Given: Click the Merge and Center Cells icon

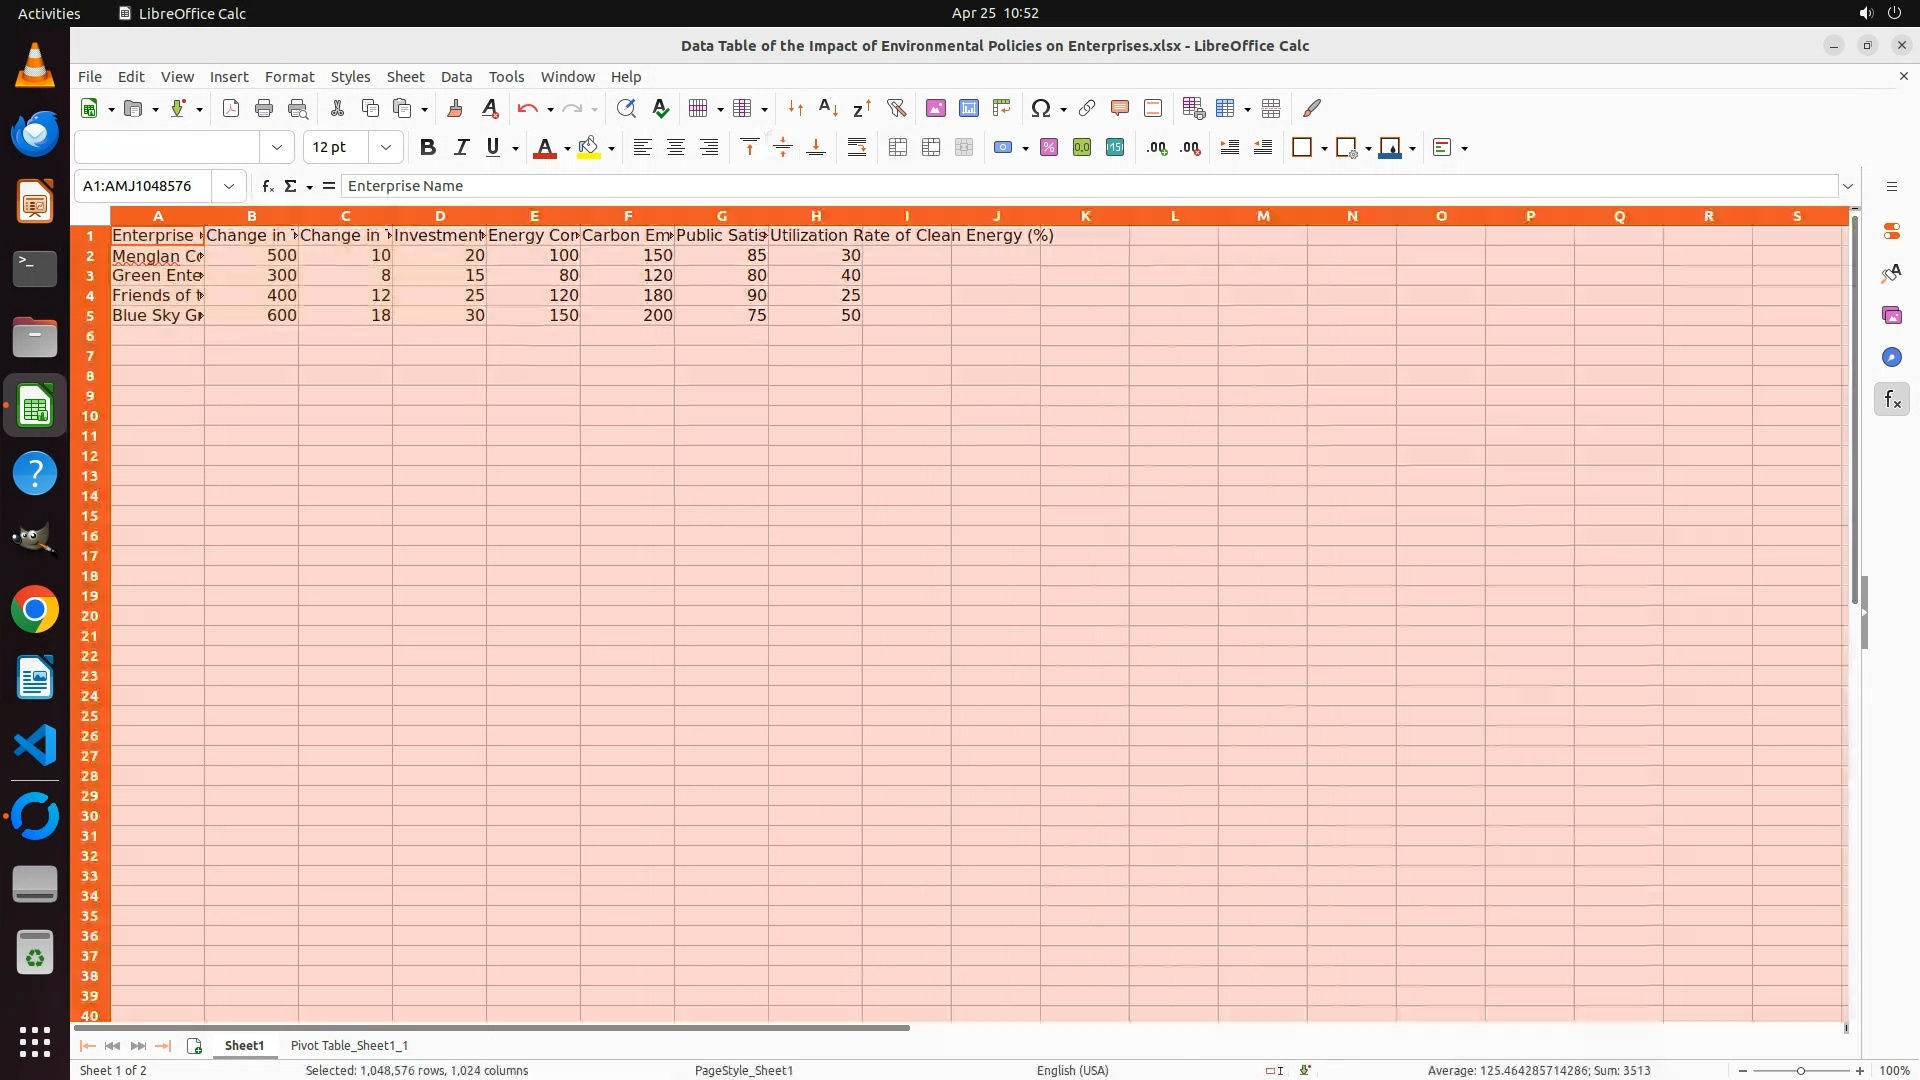Looking at the screenshot, I should pos(898,148).
